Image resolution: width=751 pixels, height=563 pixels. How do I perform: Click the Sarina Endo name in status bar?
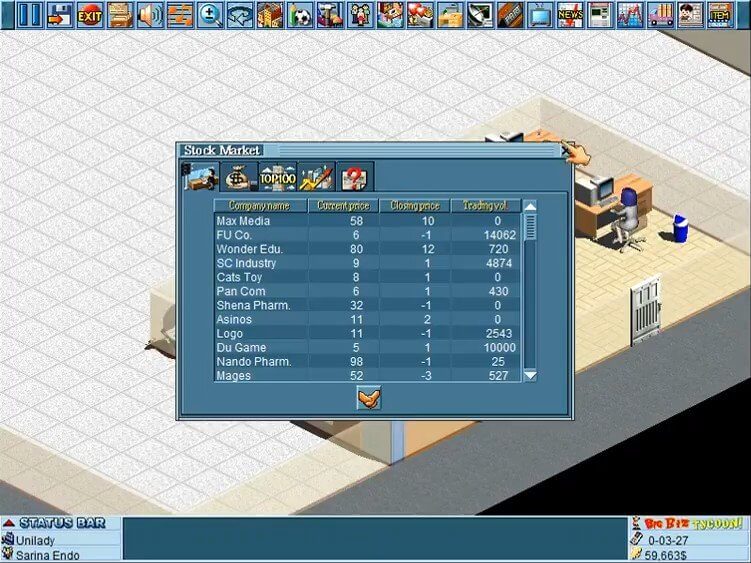pyautogui.click(x=47, y=556)
